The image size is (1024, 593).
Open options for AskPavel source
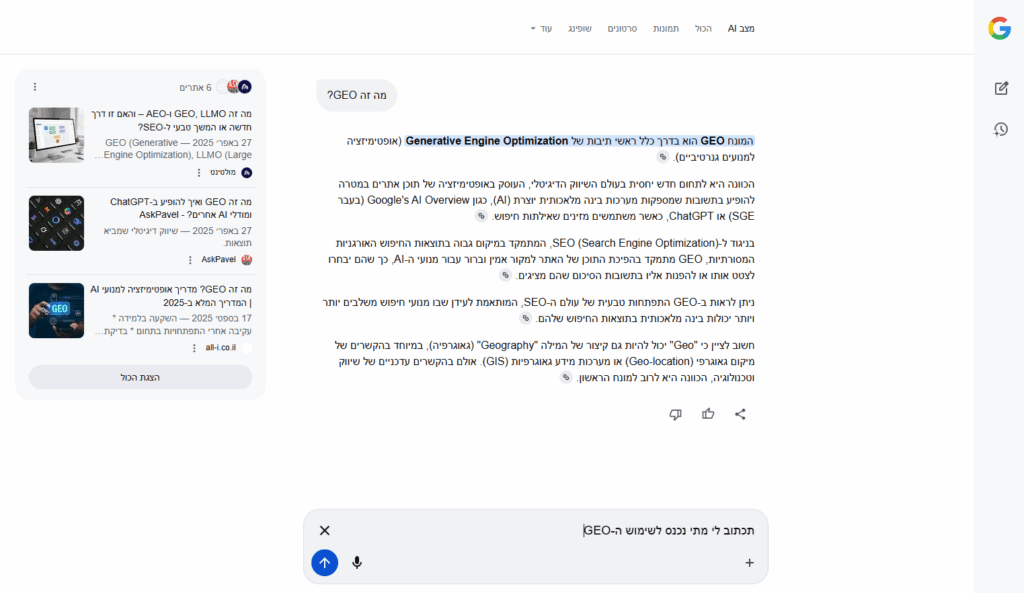(190, 260)
